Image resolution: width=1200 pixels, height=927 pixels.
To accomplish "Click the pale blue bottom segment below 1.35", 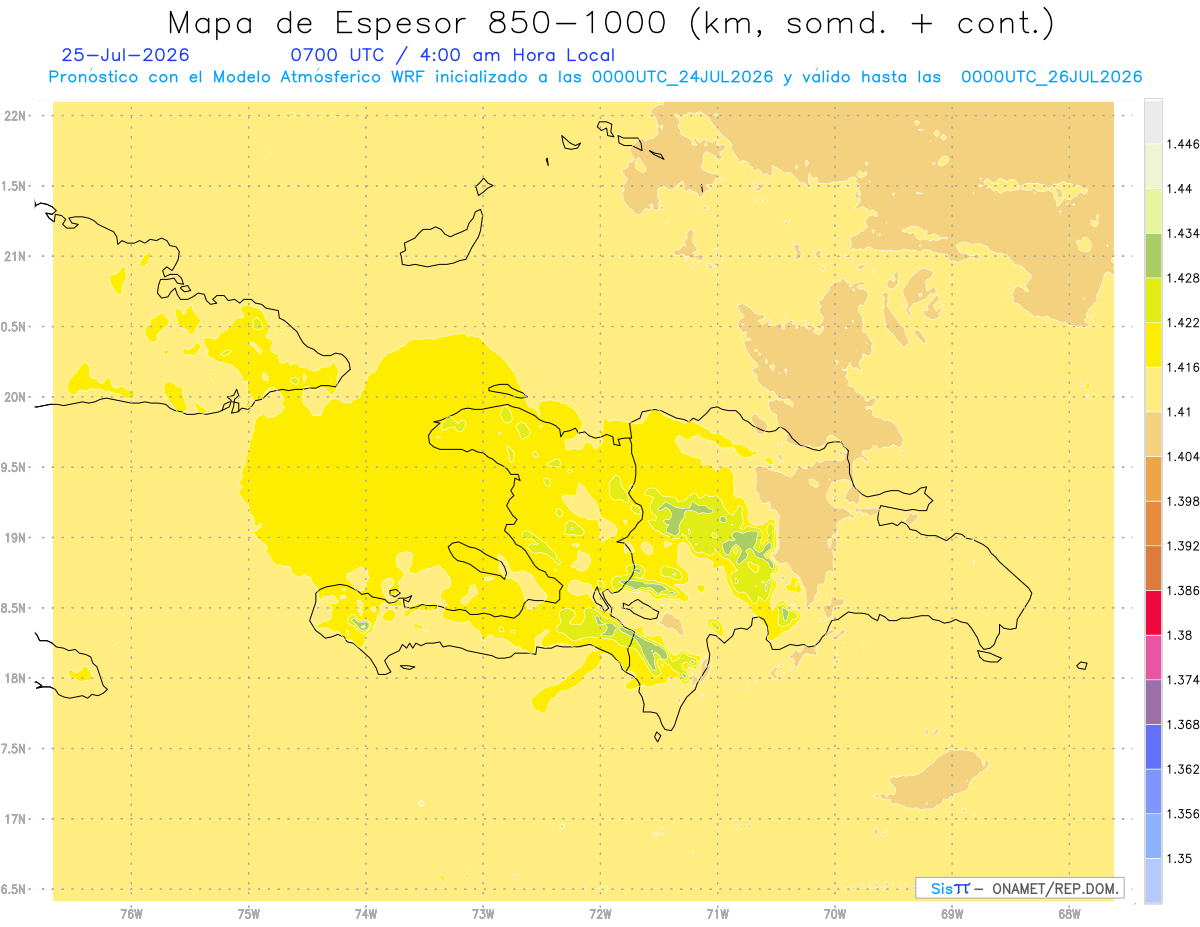I will pyautogui.click(x=1153, y=881).
